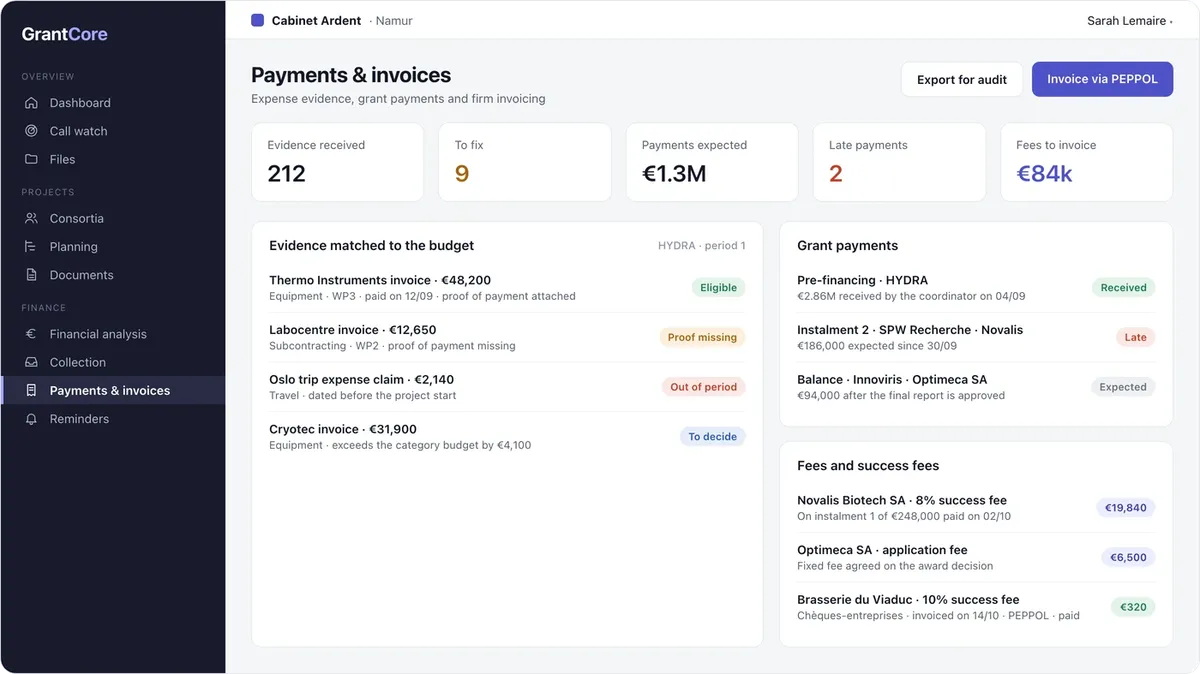This screenshot has height=674, width=1200.
Task: Click the HYDRA · period 1 label
Action: tap(701, 246)
